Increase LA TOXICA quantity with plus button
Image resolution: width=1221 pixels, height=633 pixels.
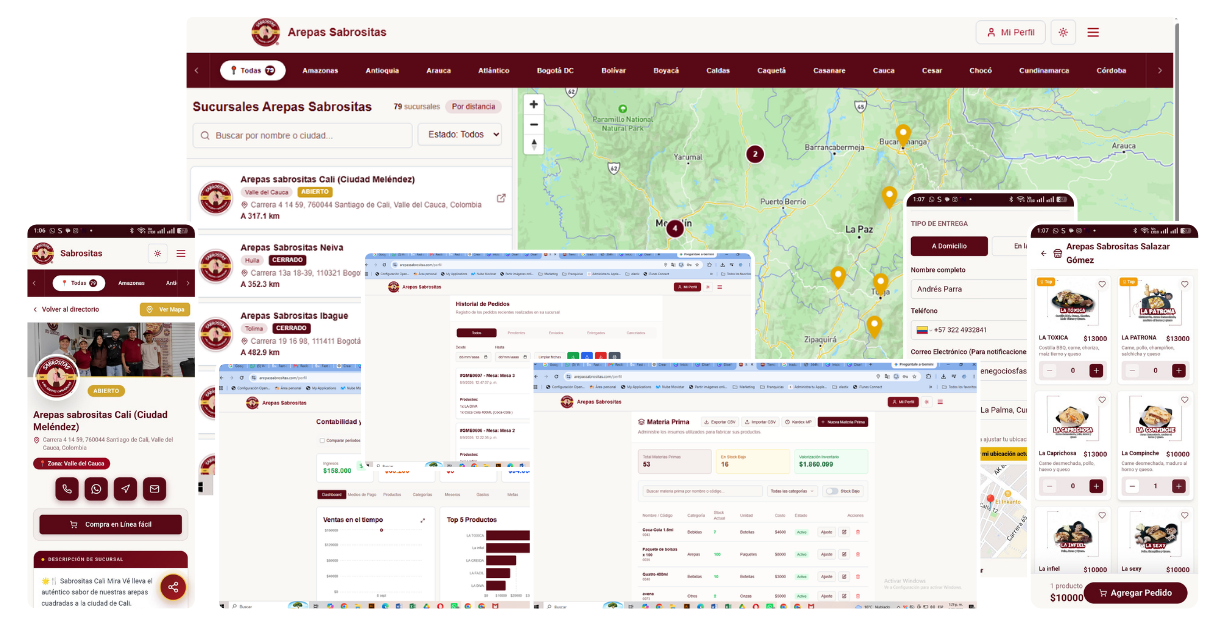(1096, 370)
